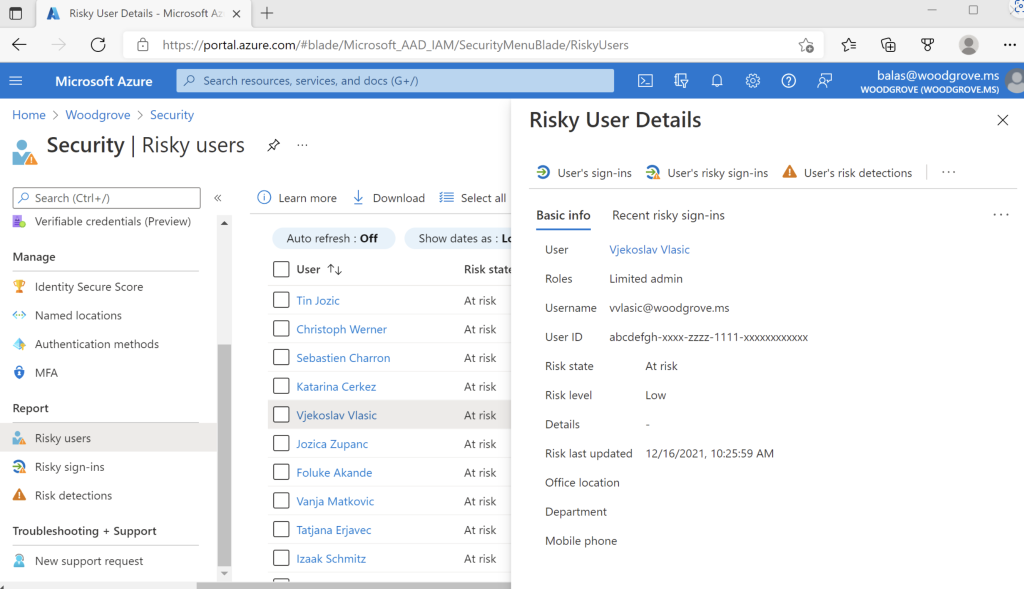Open the Directories and subscriptions filter icon

click(x=681, y=81)
